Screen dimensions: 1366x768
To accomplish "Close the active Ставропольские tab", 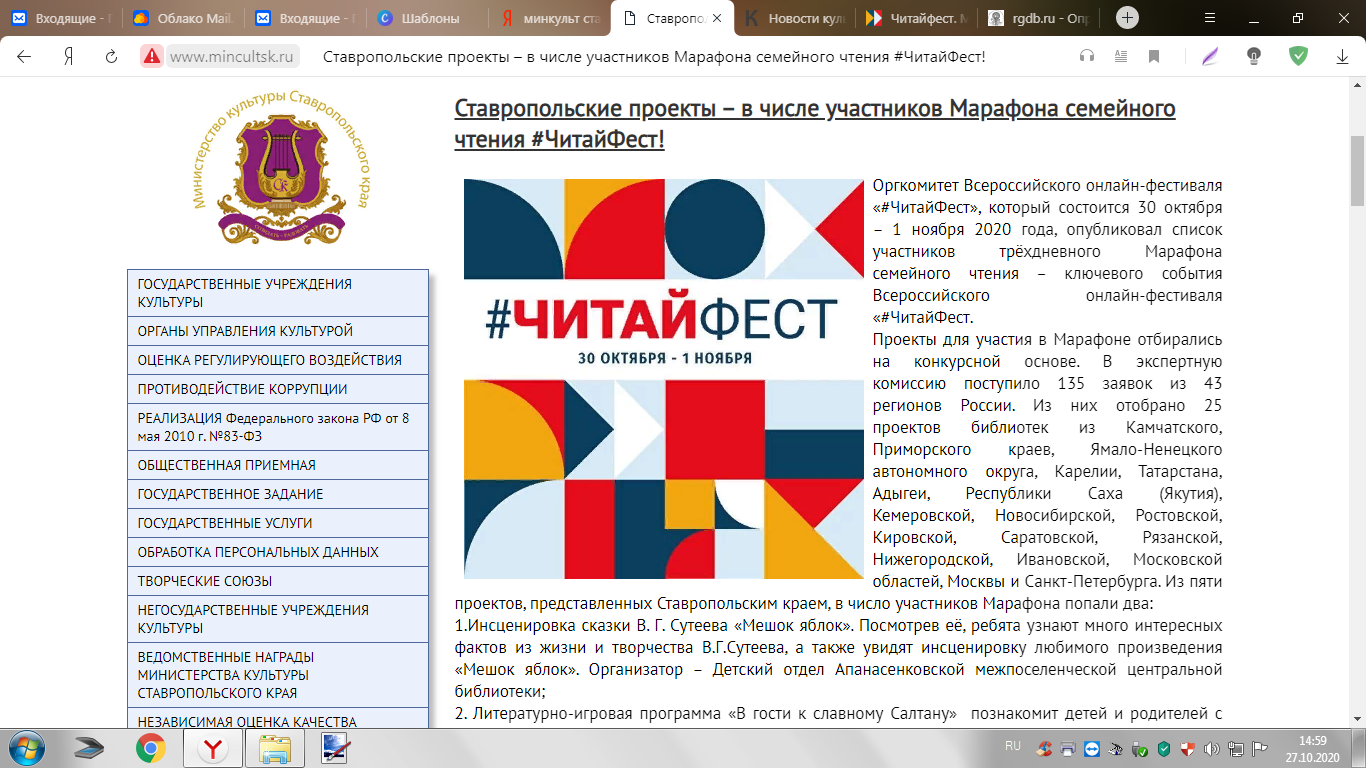I will pos(716,18).
